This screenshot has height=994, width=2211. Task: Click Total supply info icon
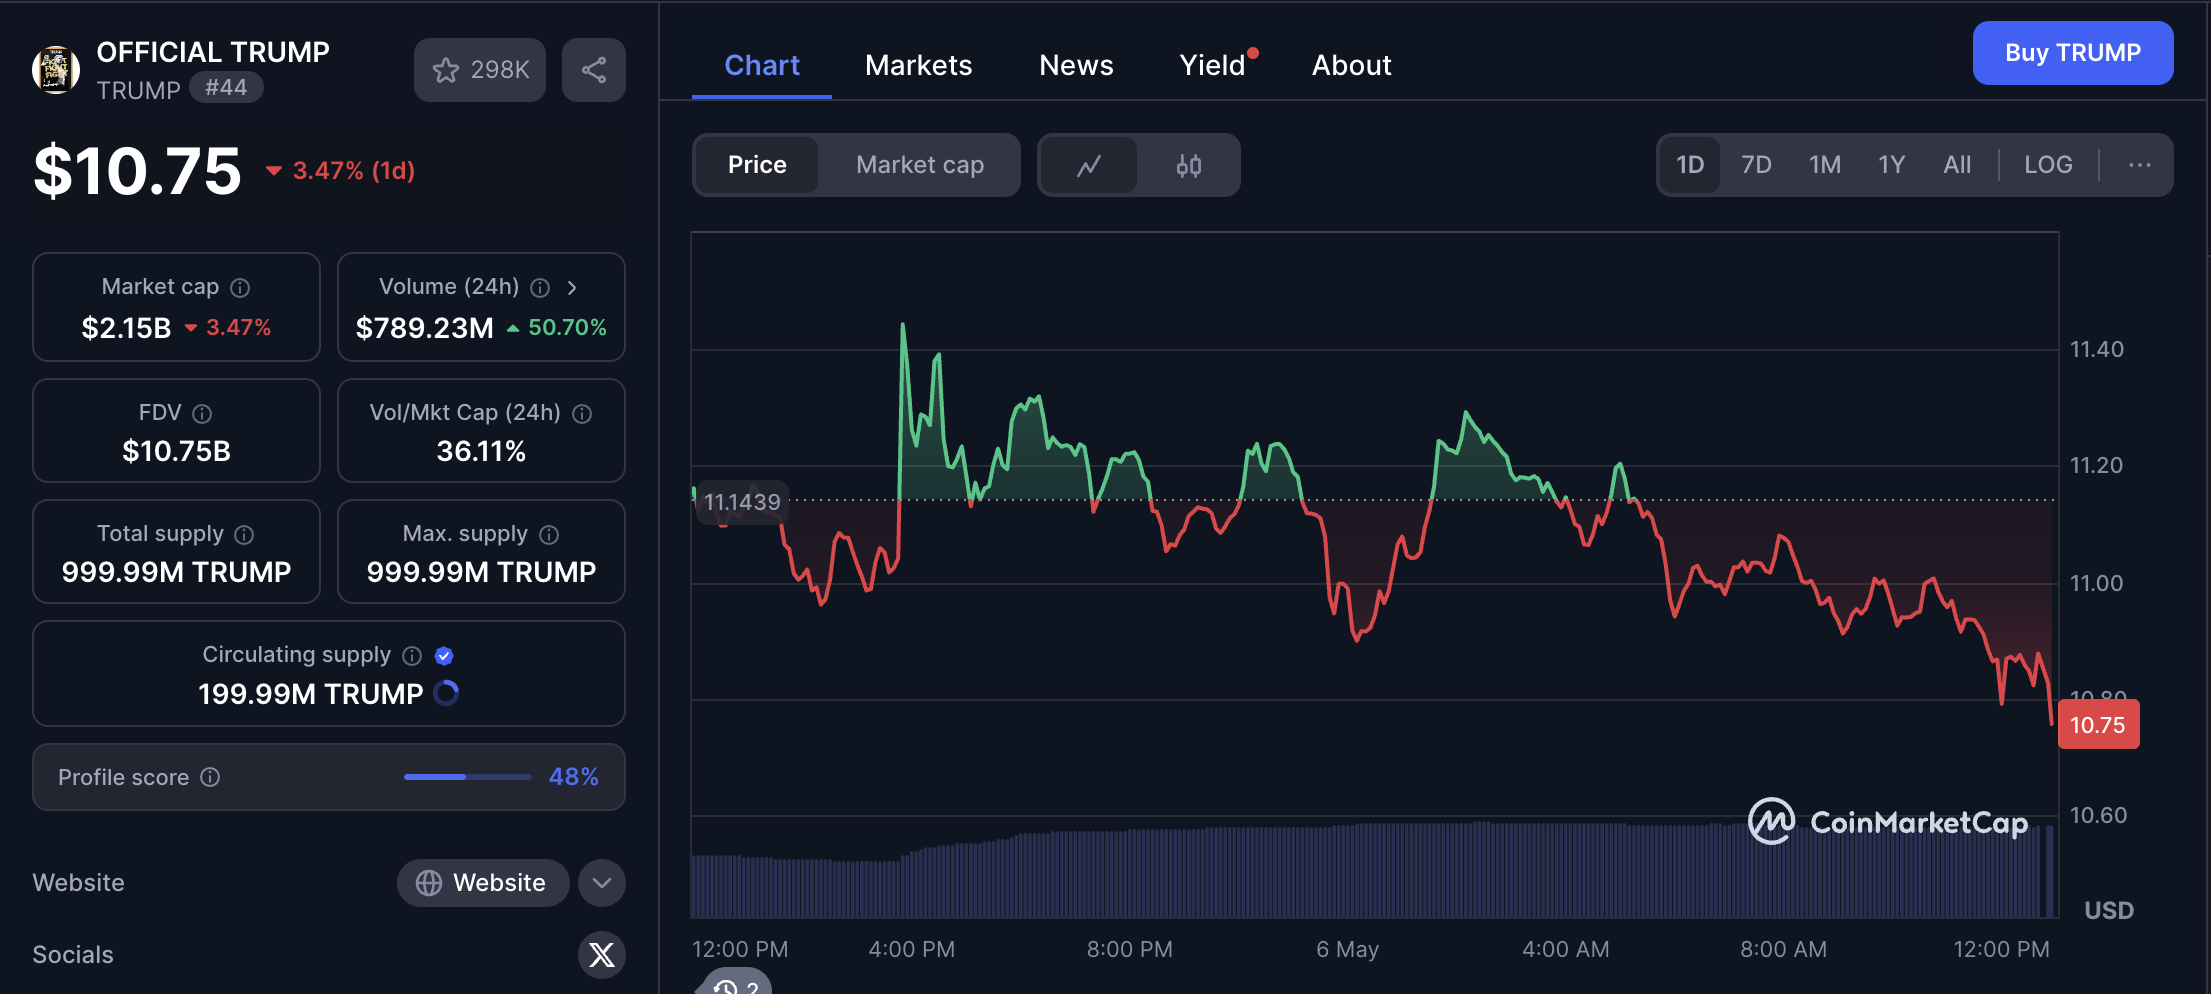(244, 535)
